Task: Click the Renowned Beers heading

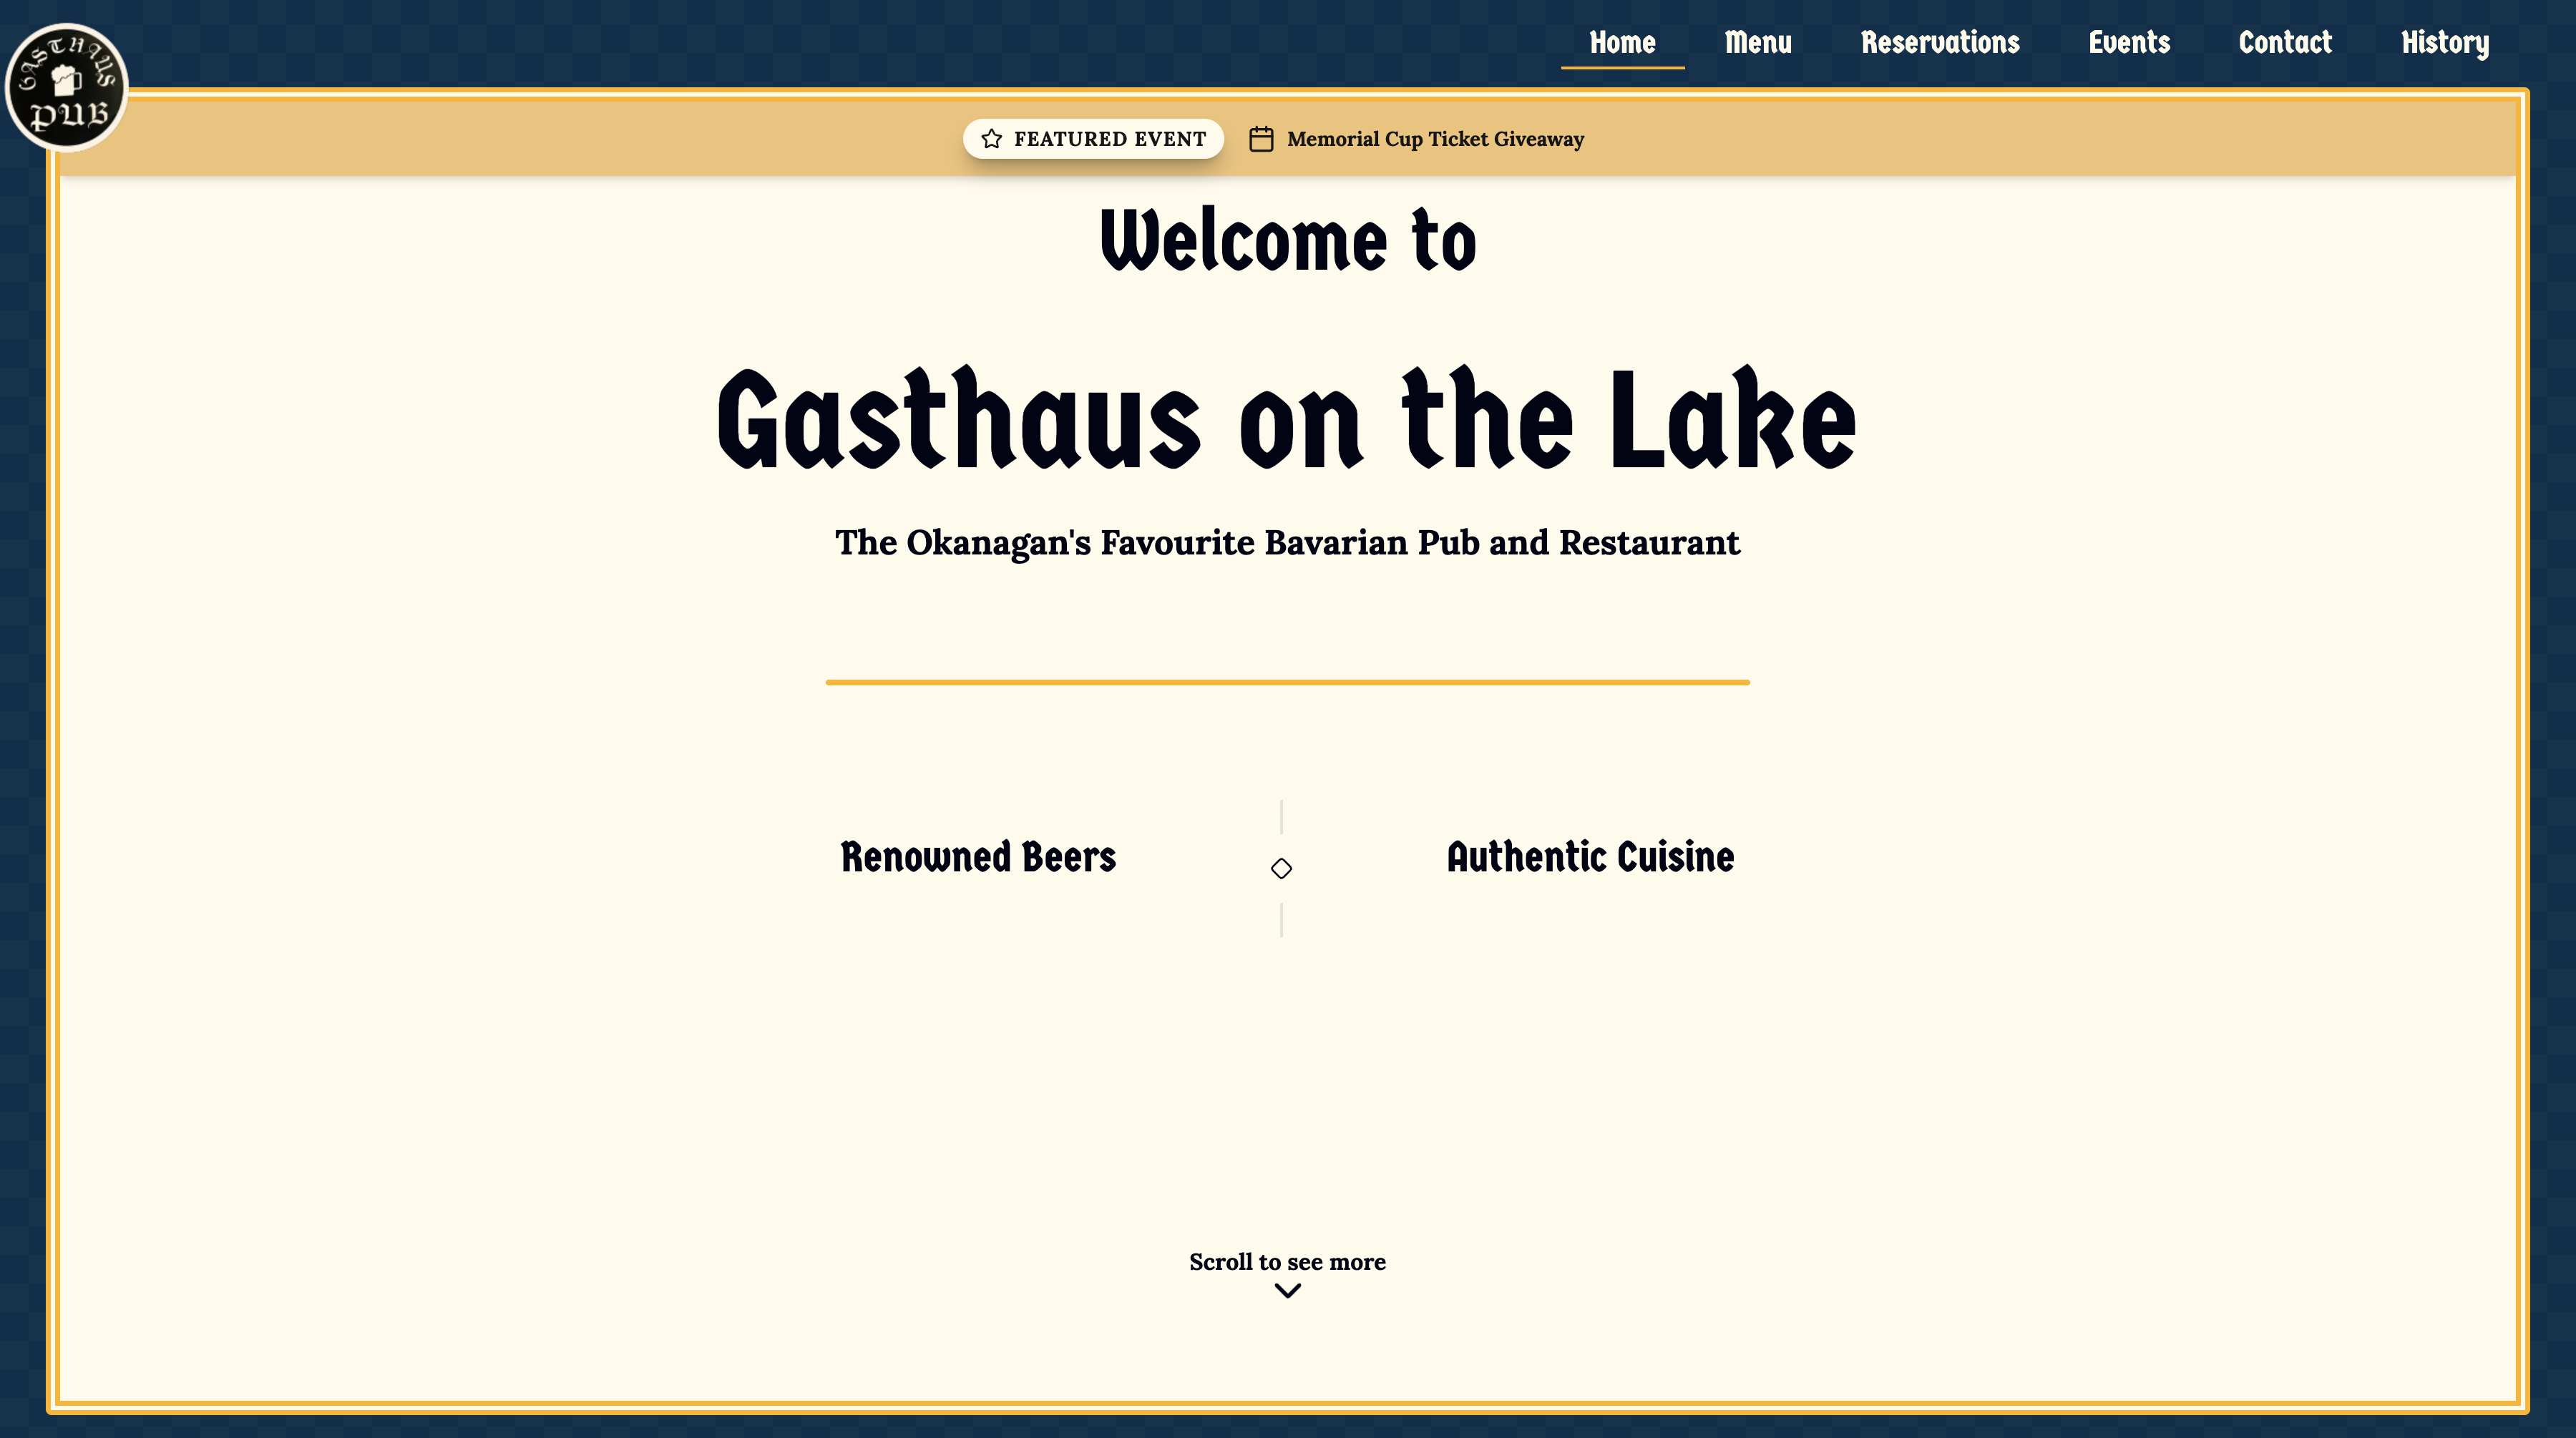Action: [978, 856]
